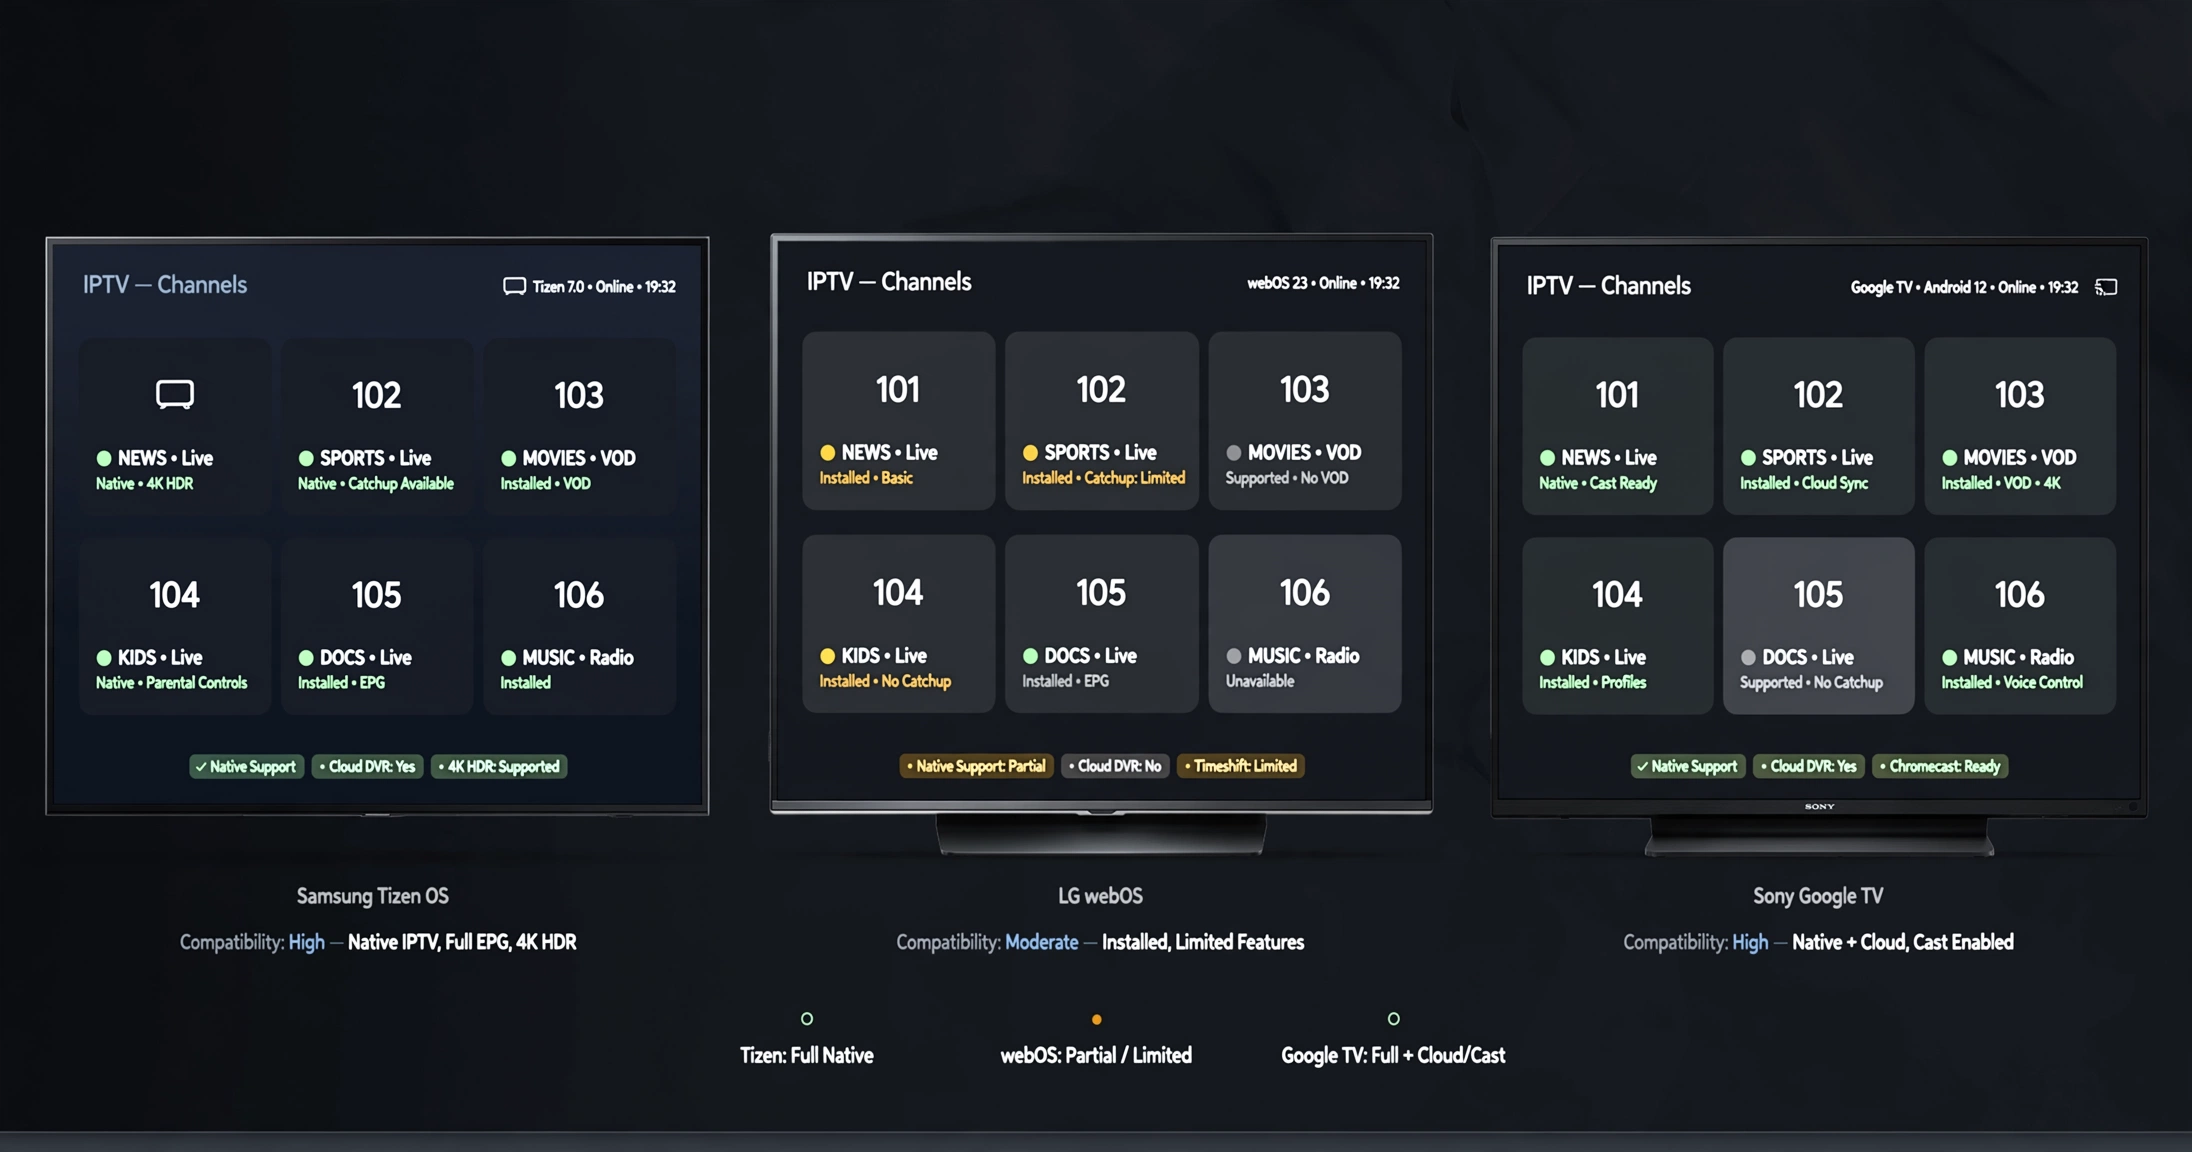Select LG channel 106 MUSIC marked Unavailable
2192x1152 pixels.
1305,624
